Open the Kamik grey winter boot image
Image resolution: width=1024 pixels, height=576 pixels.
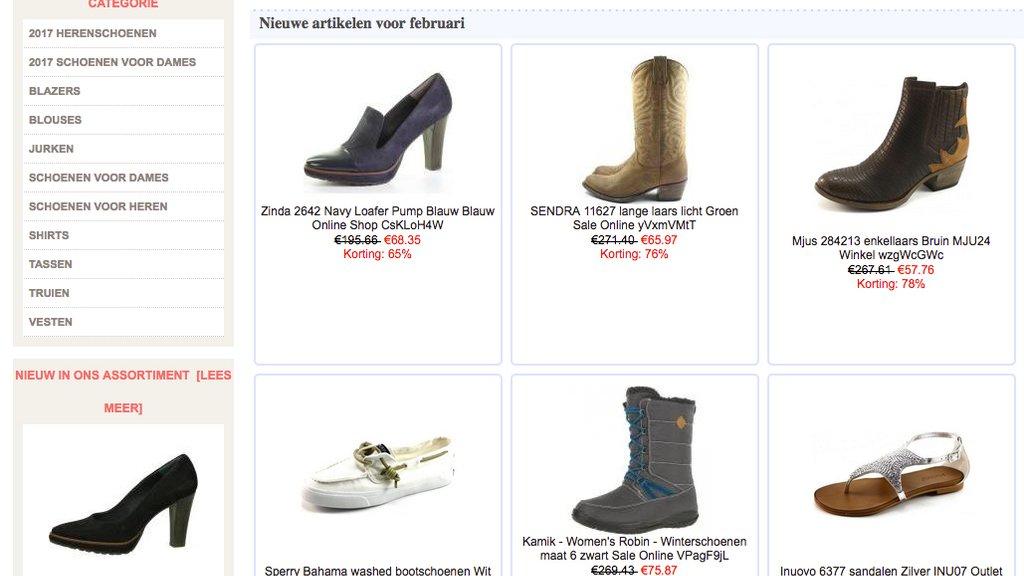point(634,458)
